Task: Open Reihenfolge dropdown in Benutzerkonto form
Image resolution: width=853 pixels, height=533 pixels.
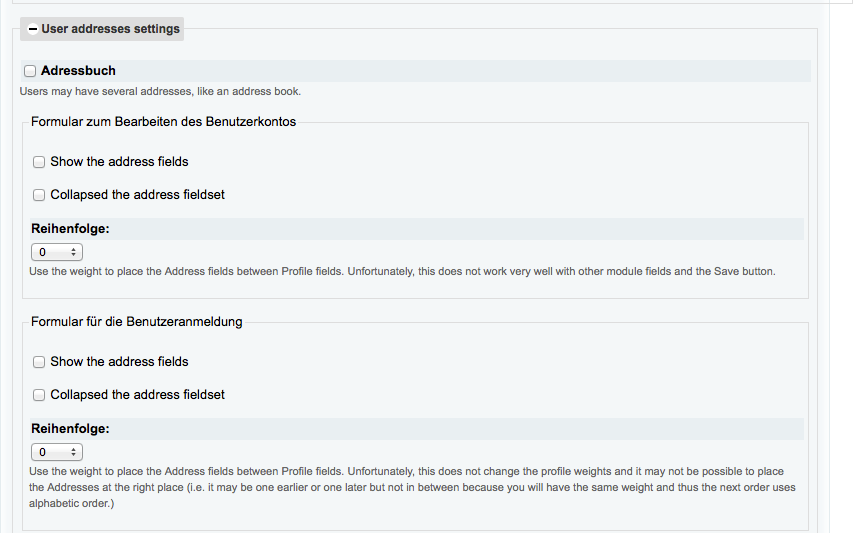Action: click(56, 253)
